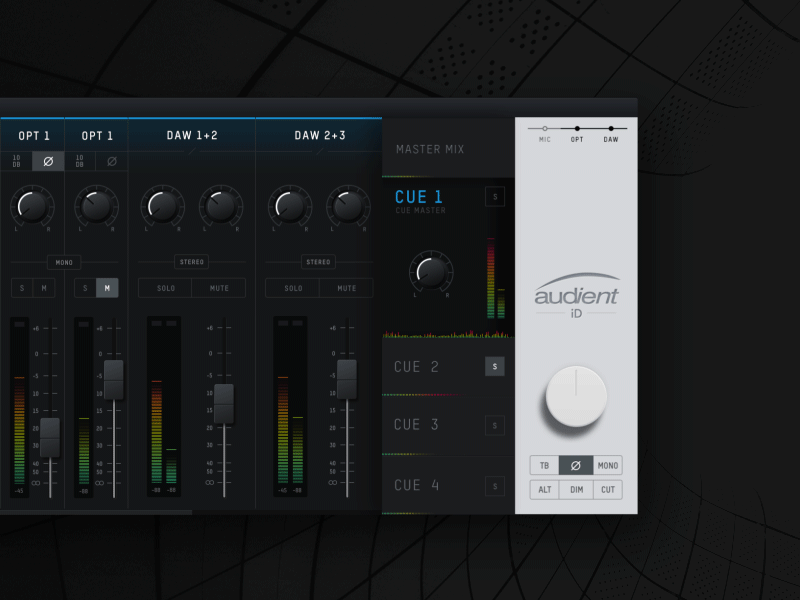Click the first pan knob on DAW 1+2
This screenshot has height=600, width=800.
(162, 207)
